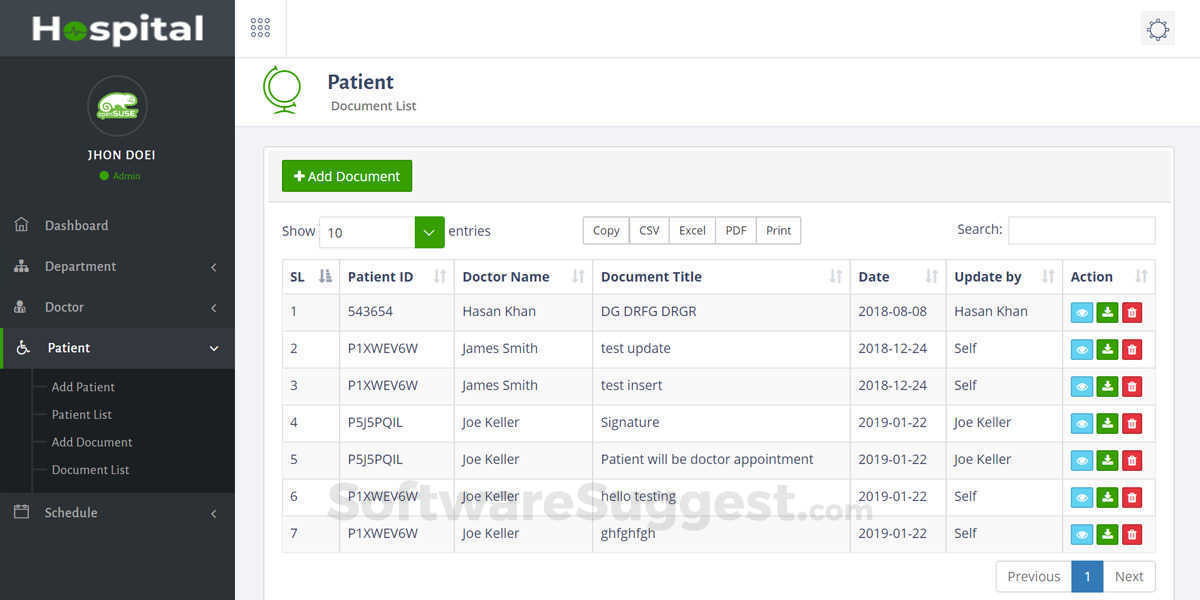Image resolution: width=1200 pixels, height=600 pixels.
Task: Open the entries count dropdown
Action: click(429, 232)
